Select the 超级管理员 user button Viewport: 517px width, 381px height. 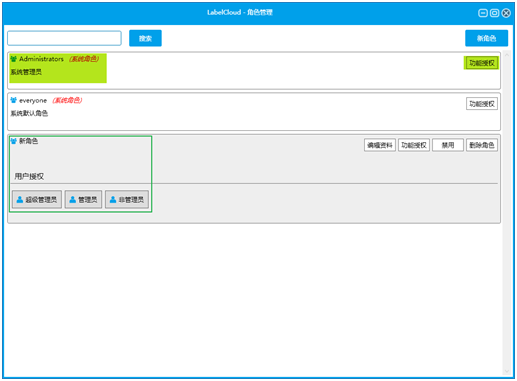37,200
